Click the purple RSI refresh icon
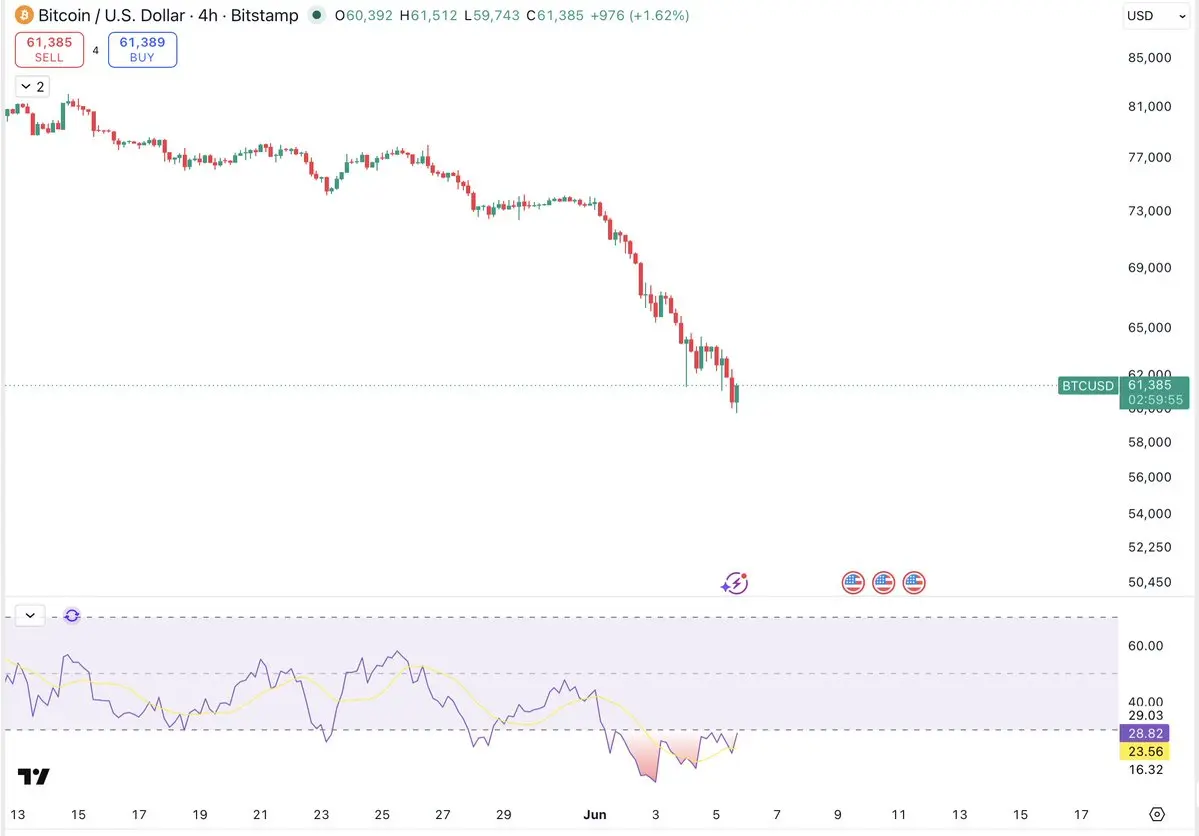Image resolution: width=1199 pixels, height=836 pixels. 72,616
